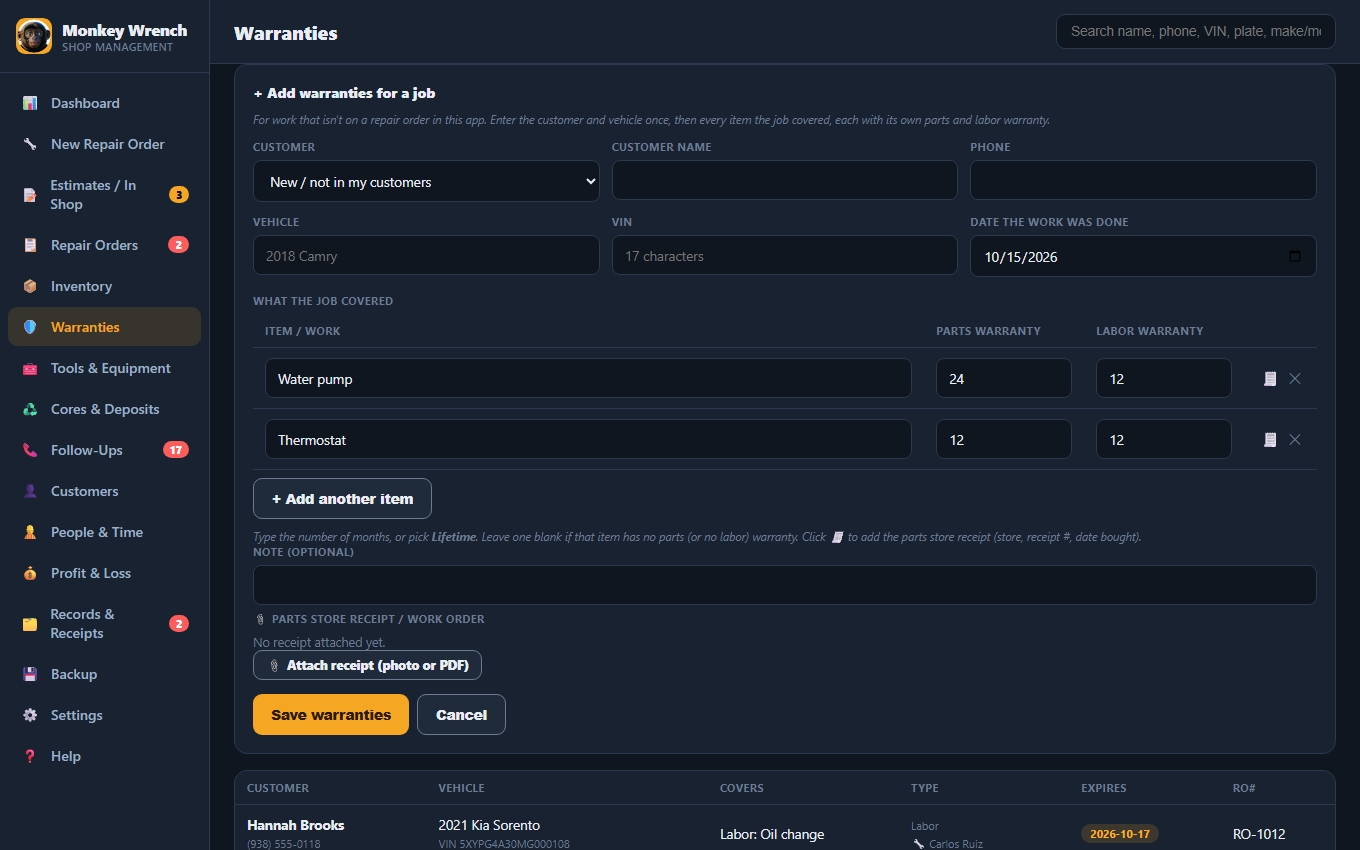This screenshot has width=1360, height=850.
Task: Remove the Thermostat item row
Action: click(x=1295, y=440)
